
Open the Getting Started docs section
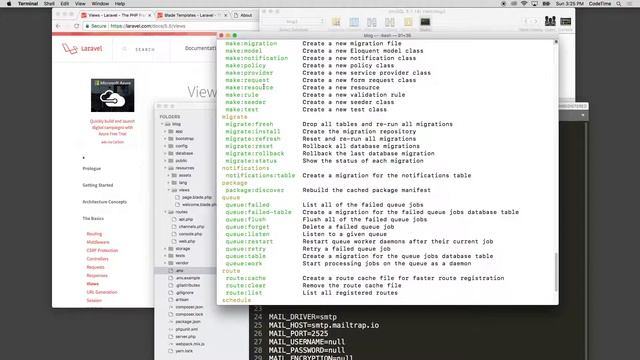[x=98, y=185]
